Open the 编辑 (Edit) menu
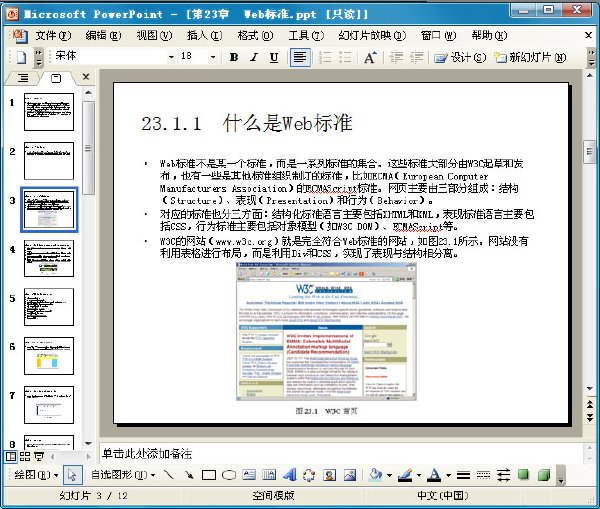Viewport: 600px width, 509px height. (x=103, y=36)
